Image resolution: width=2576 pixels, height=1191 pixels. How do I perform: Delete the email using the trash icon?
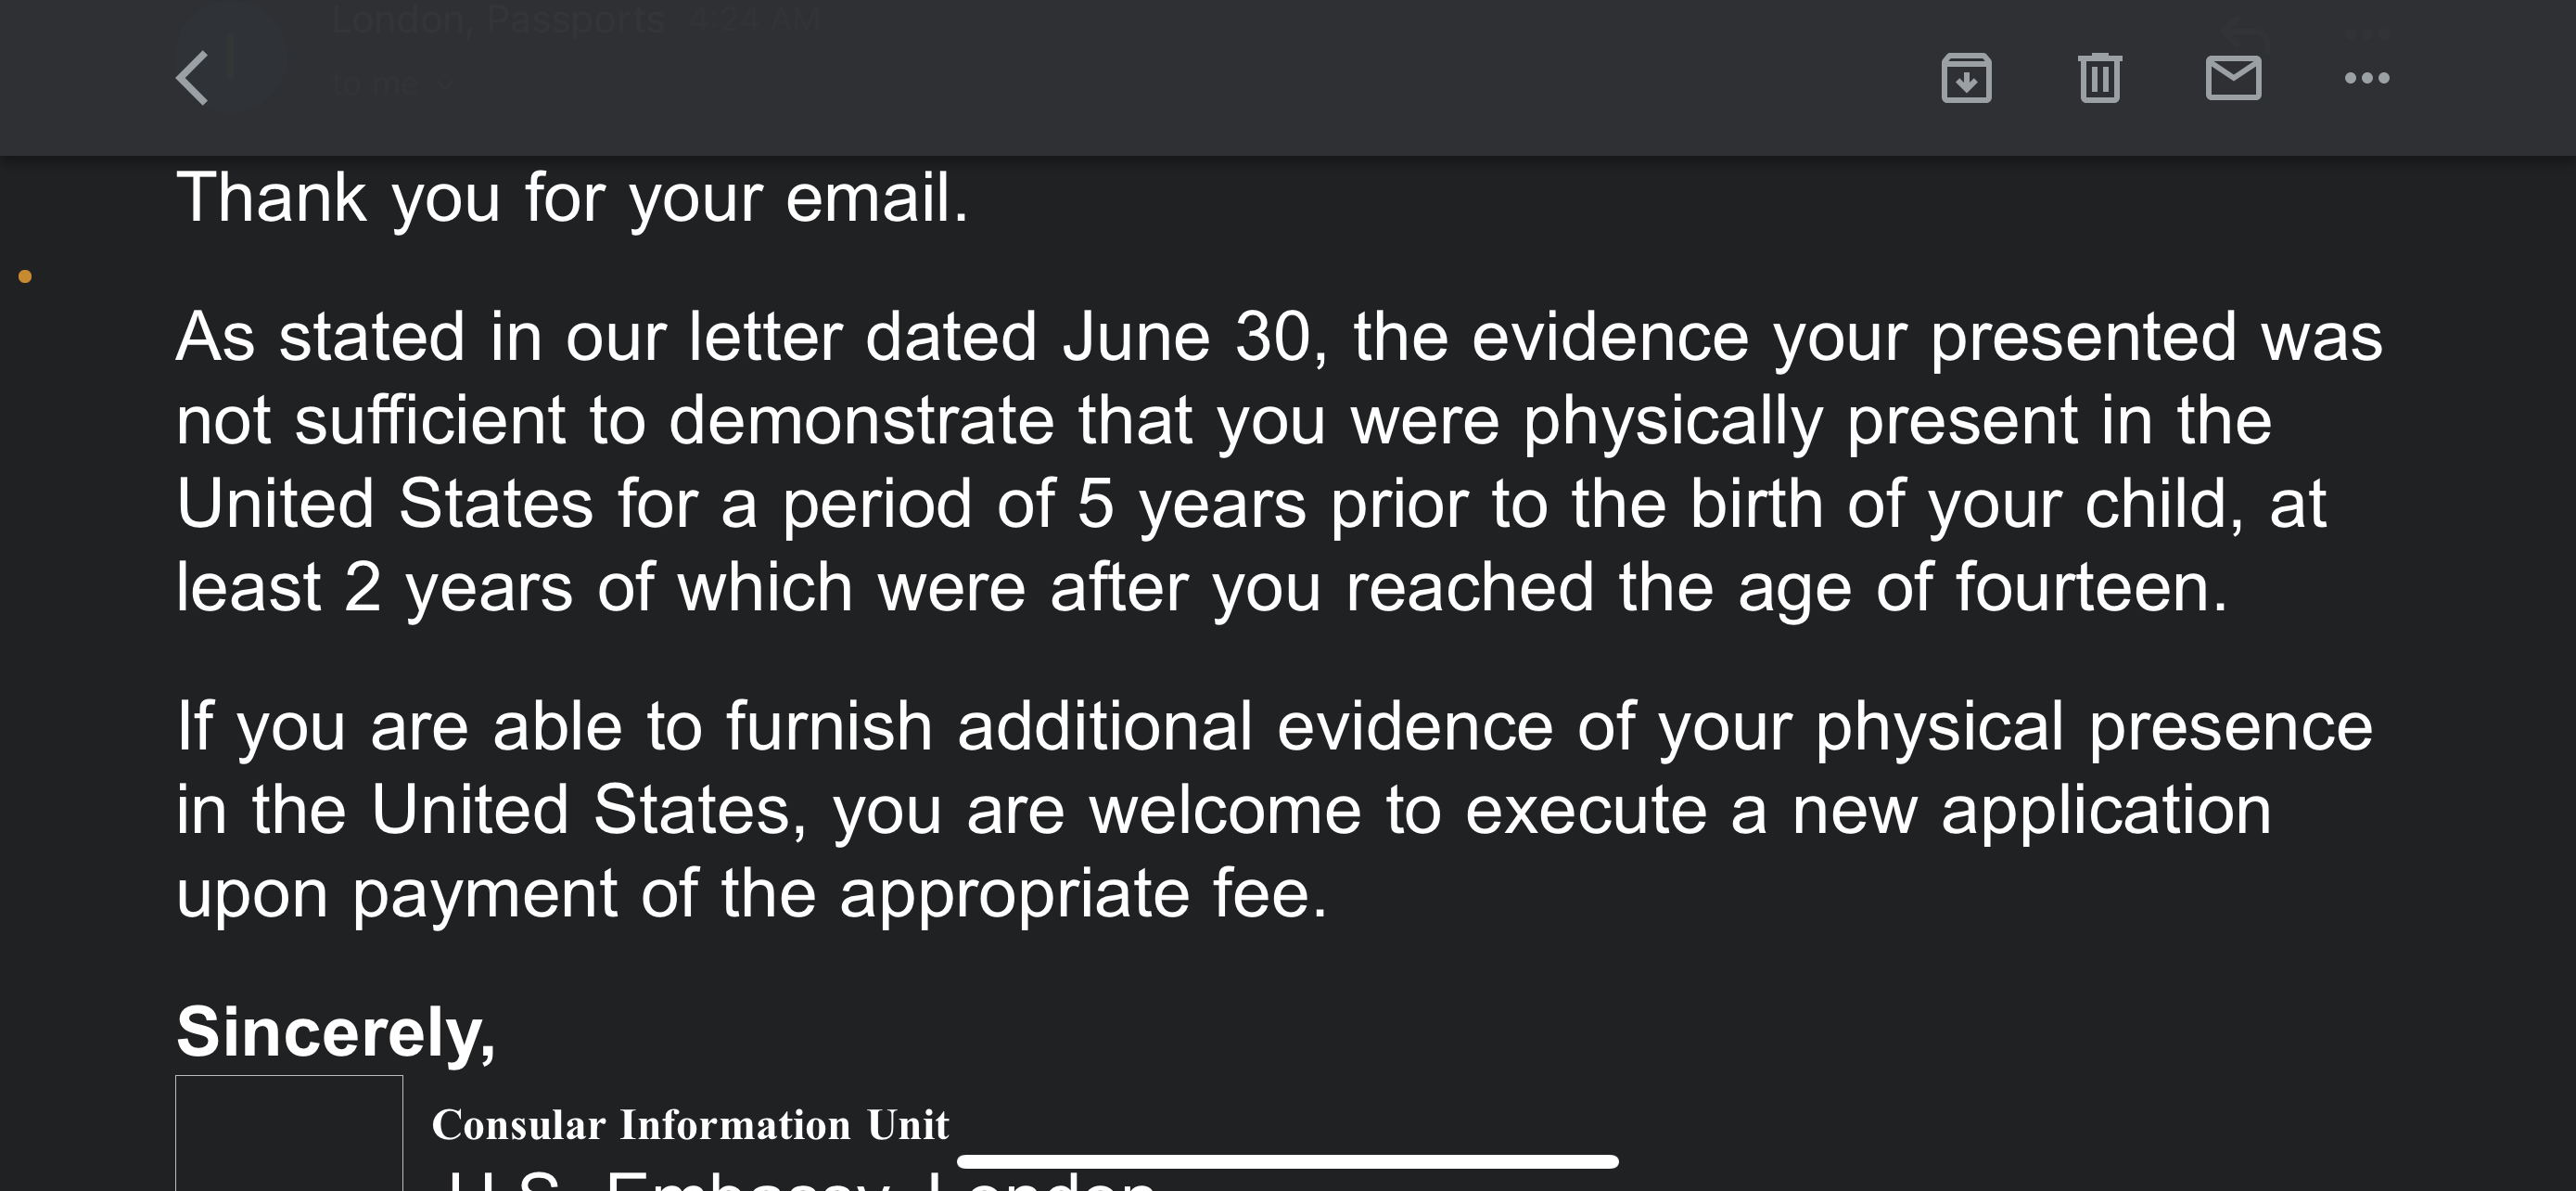pyautogui.click(x=2099, y=78)
